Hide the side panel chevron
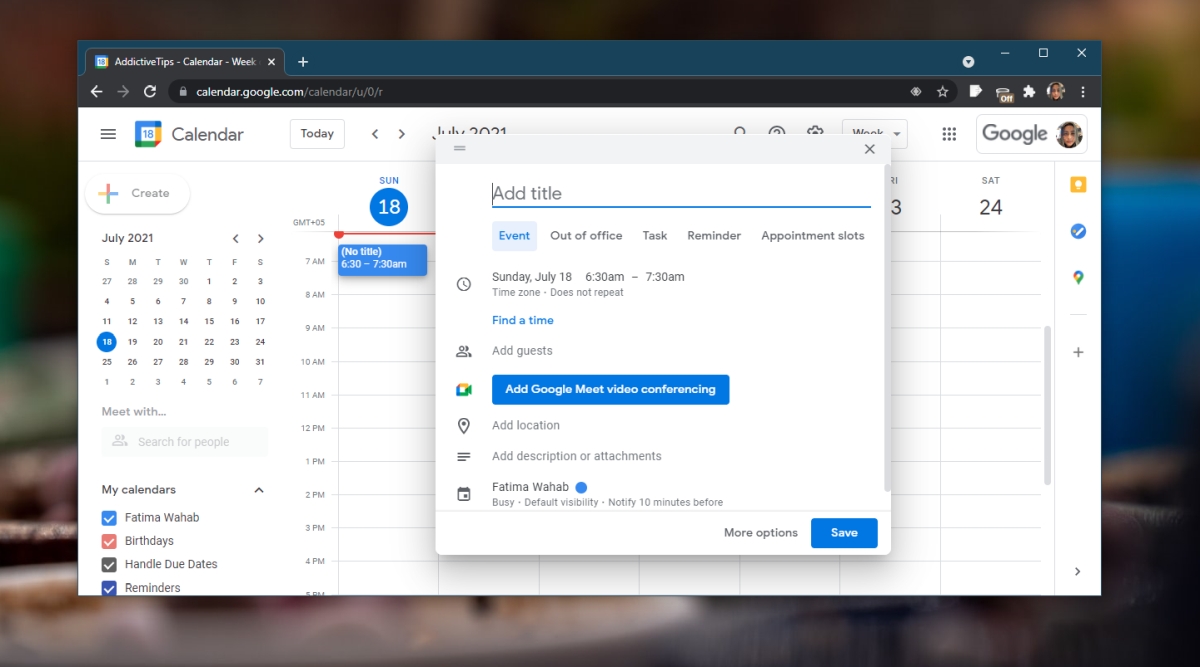 (x=1078, y=572)
